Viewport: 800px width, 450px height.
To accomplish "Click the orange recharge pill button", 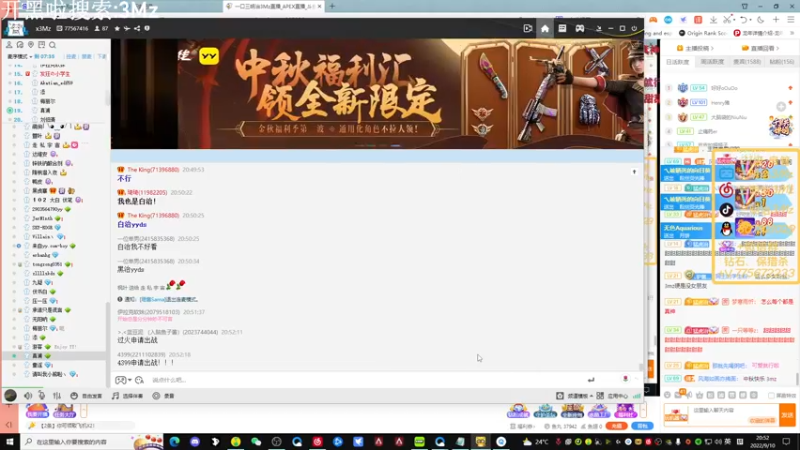I will click(x=616, y=426).
